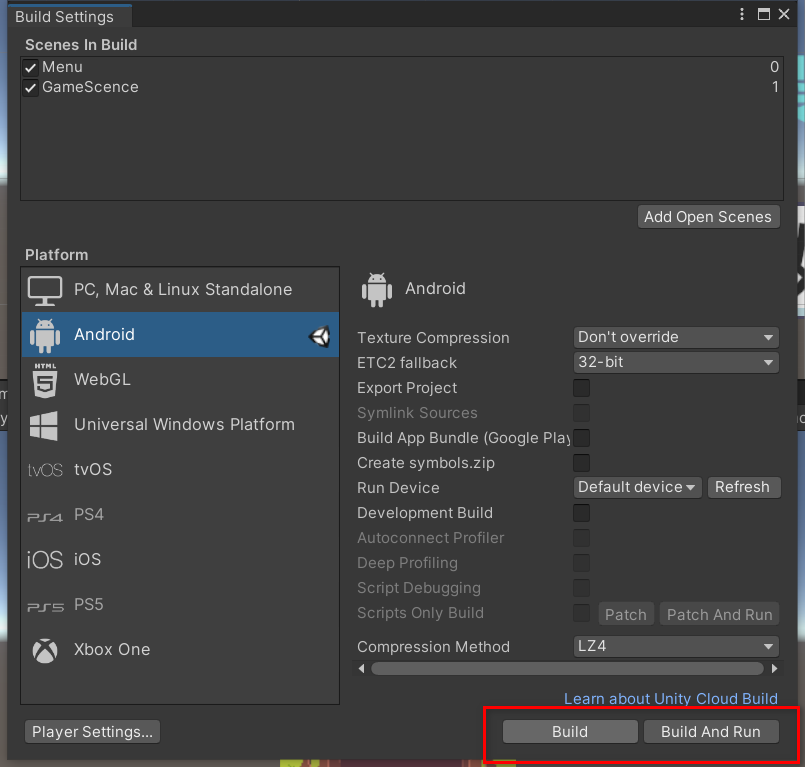
Task: Click the Build And Run button
Action: point(711,732)
